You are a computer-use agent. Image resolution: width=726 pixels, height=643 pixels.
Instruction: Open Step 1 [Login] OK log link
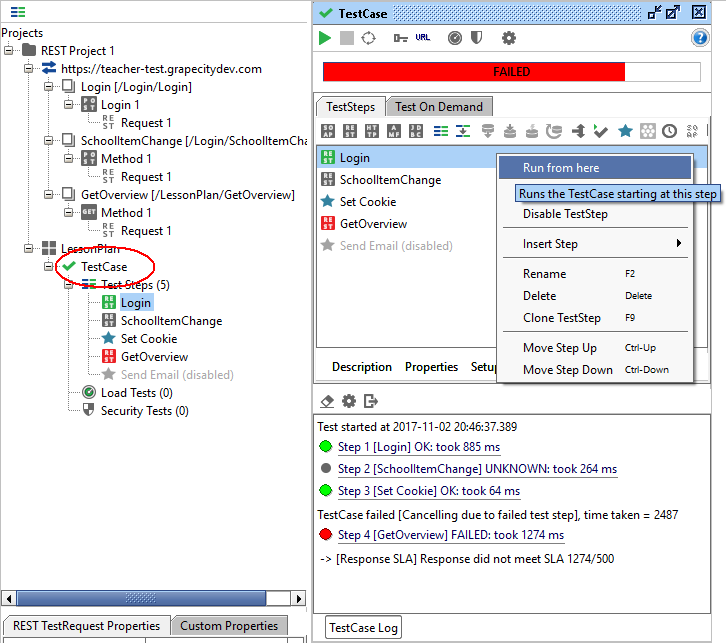(419, 447)
